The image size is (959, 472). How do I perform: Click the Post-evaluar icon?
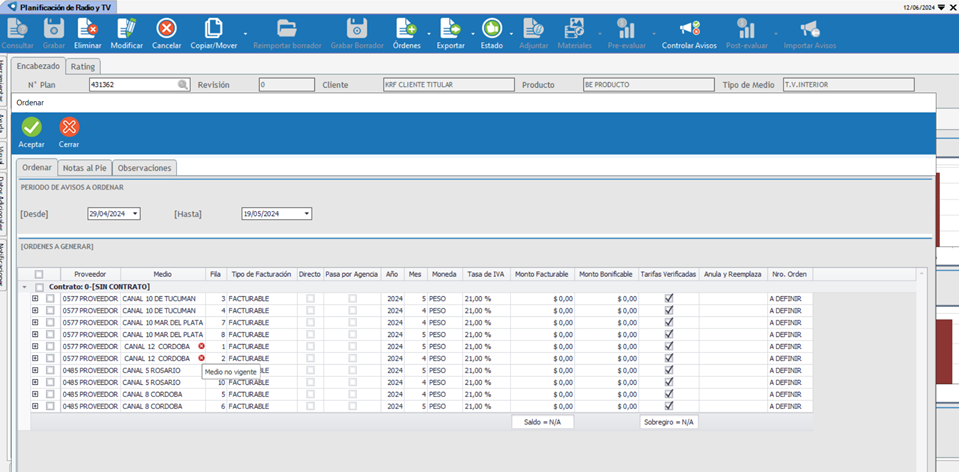pyautogui.click(x=745, y=28)
